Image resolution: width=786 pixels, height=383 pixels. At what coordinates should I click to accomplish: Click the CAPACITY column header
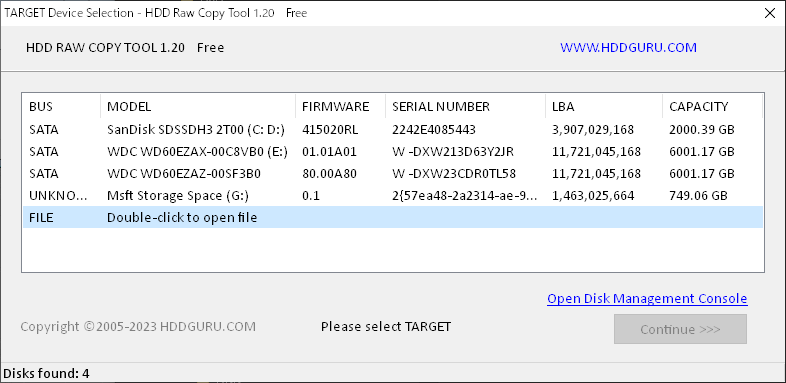712,106
